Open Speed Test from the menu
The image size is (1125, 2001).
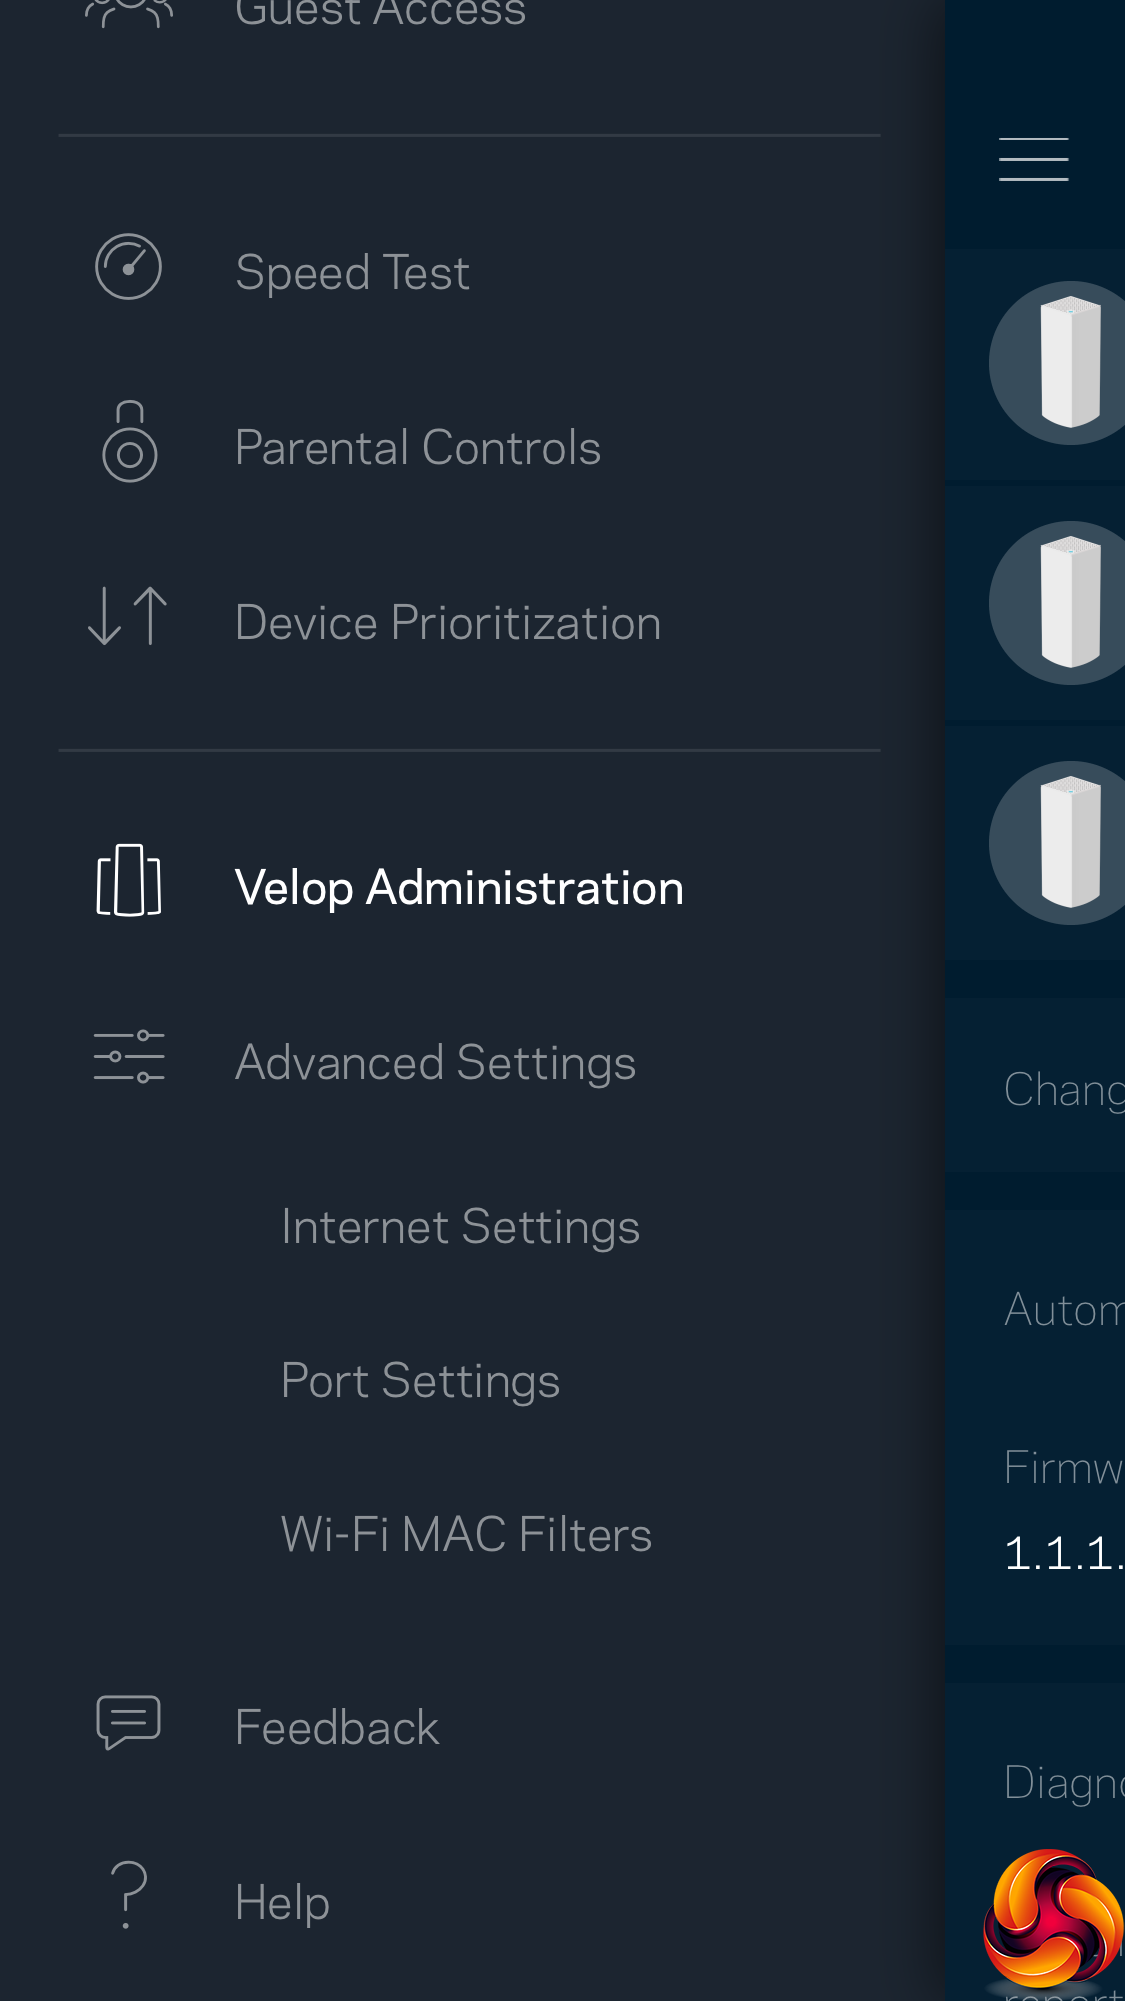tap(352, 273)
